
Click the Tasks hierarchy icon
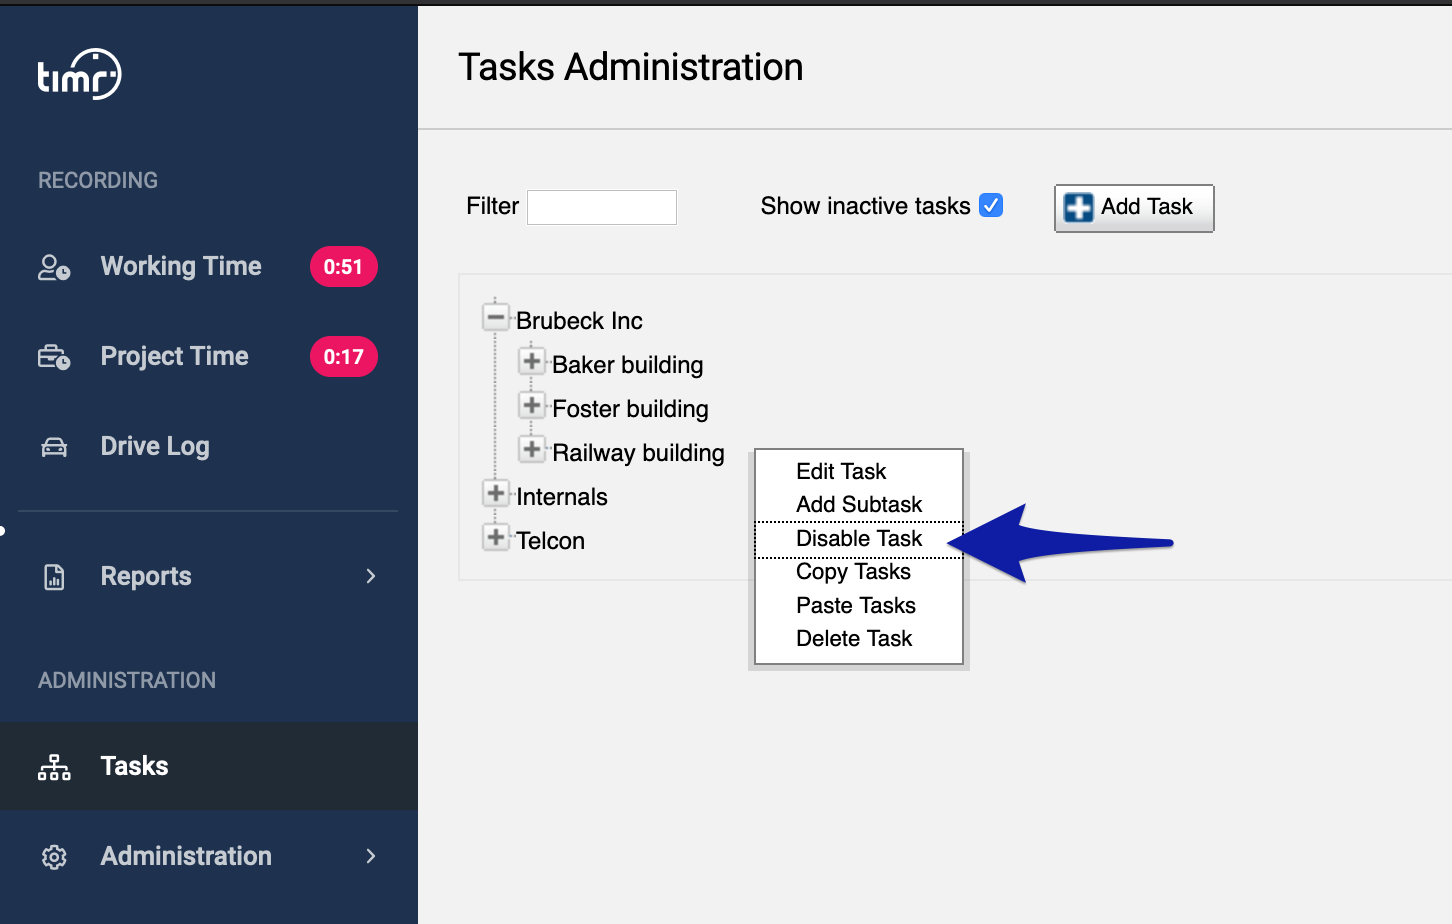54,767
